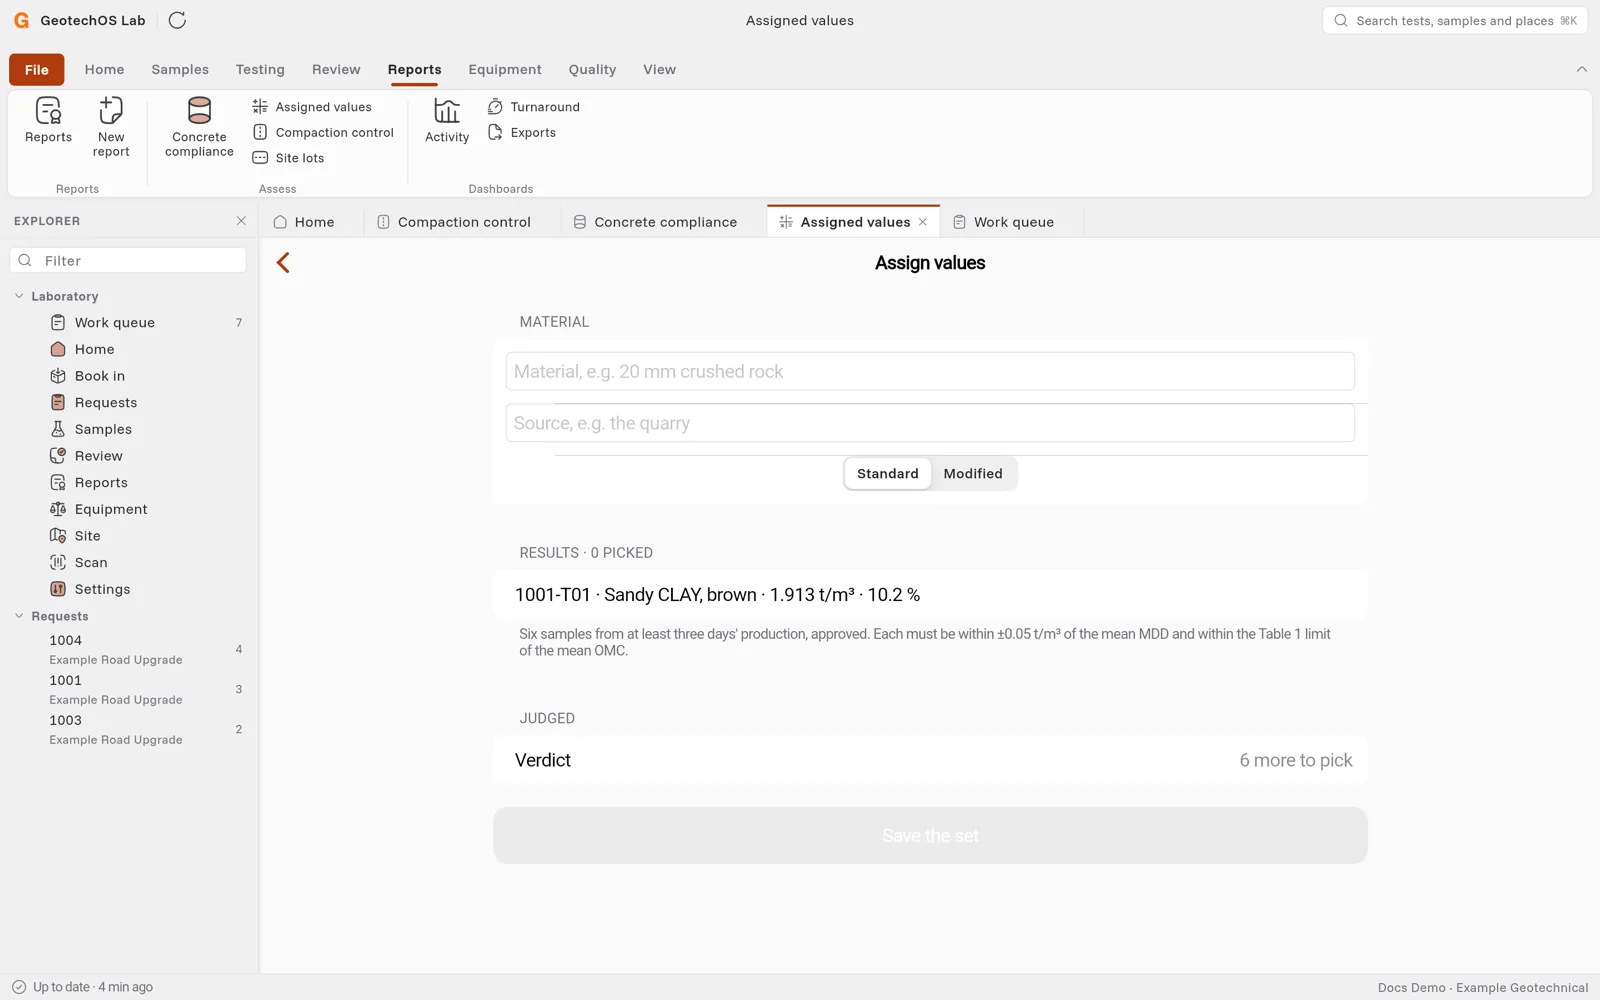Pick result 1001-T01 Sandy CLAY

click(930, 595)
